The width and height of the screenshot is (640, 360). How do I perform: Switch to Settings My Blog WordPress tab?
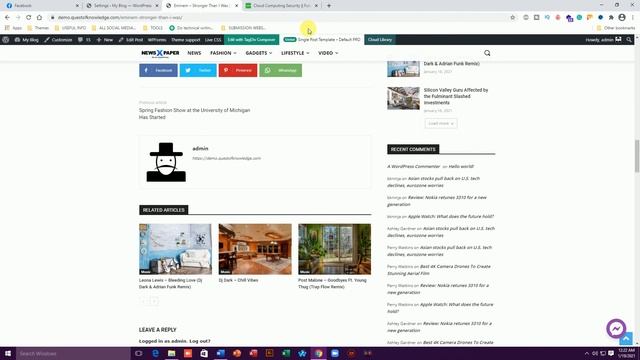click(x=122, y=6)
